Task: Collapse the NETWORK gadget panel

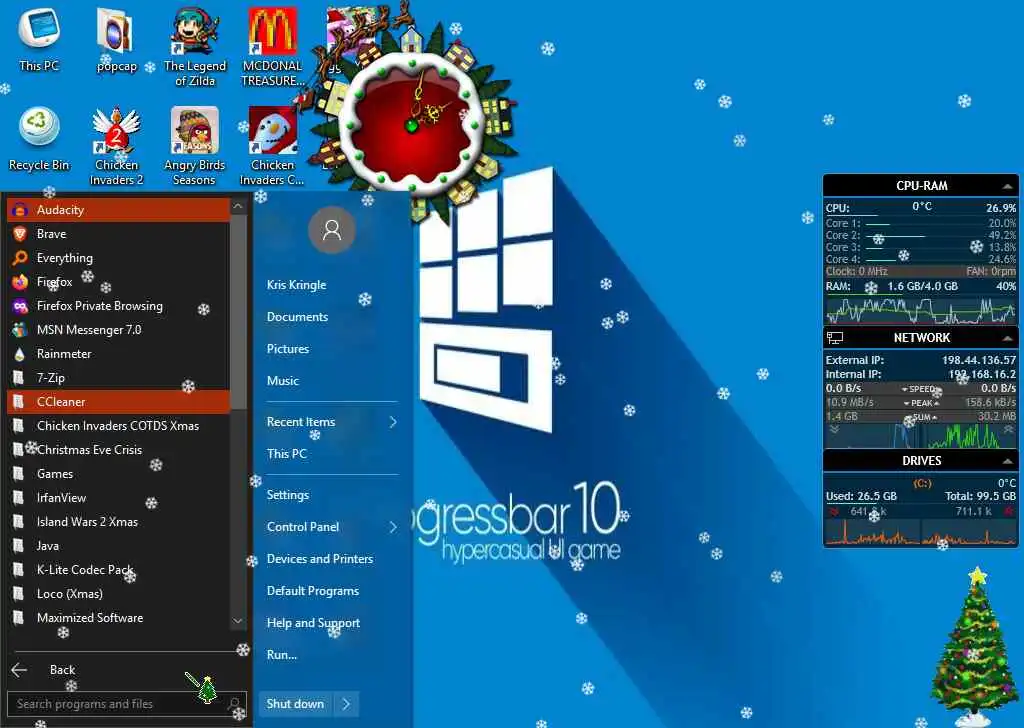Action: click(1007, 338)
